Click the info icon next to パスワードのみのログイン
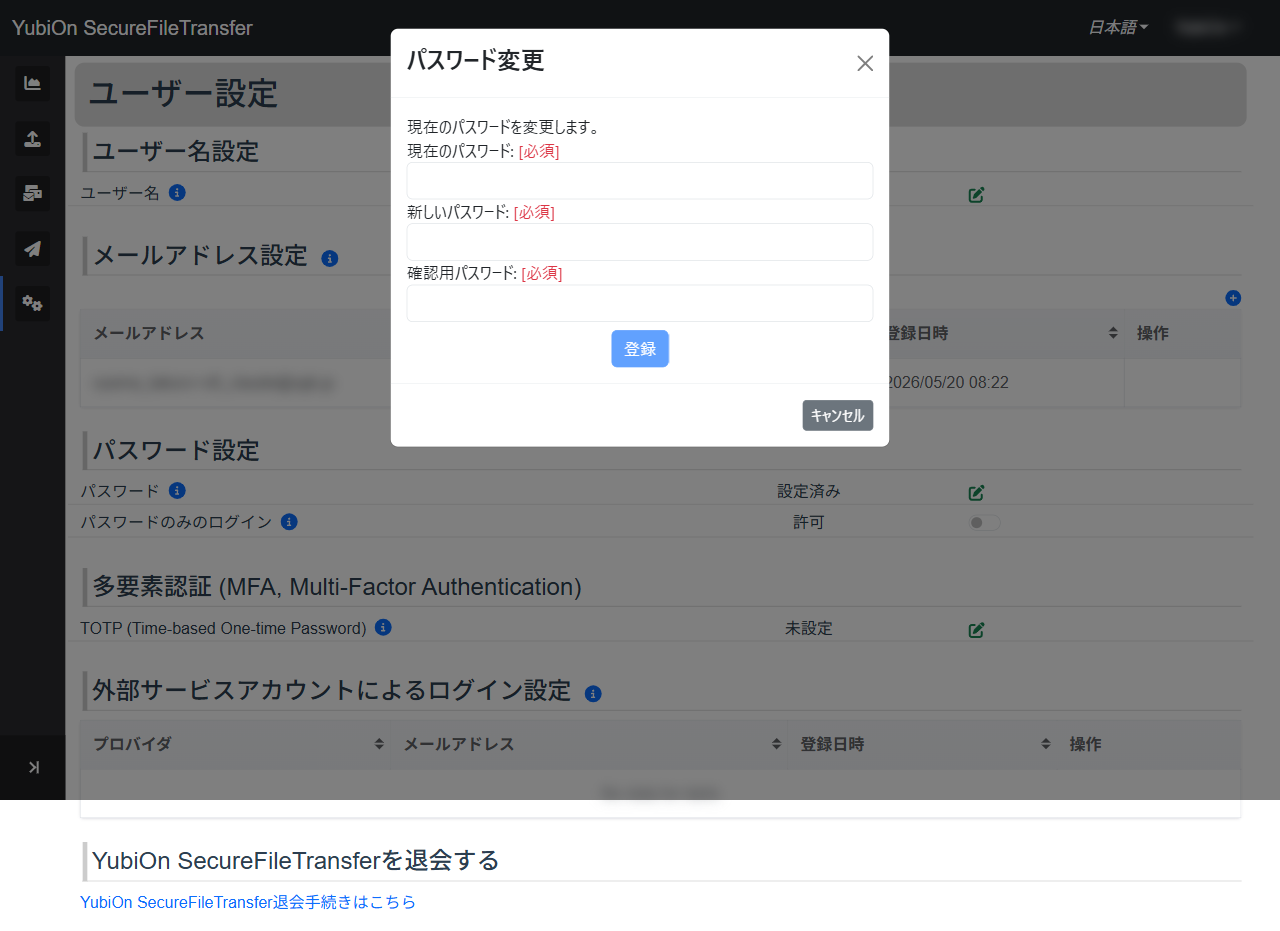This screenshot has height=931, width=1280. [x=289, y=521]
